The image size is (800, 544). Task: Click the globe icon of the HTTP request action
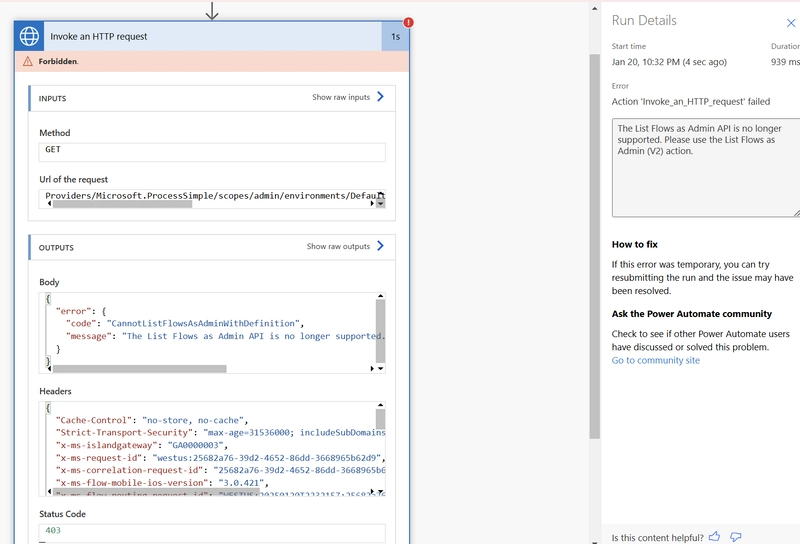(29, 36)
